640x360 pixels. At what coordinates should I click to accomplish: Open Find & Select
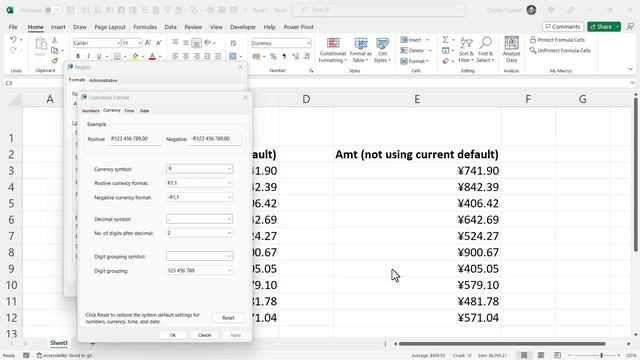[485, 50]
